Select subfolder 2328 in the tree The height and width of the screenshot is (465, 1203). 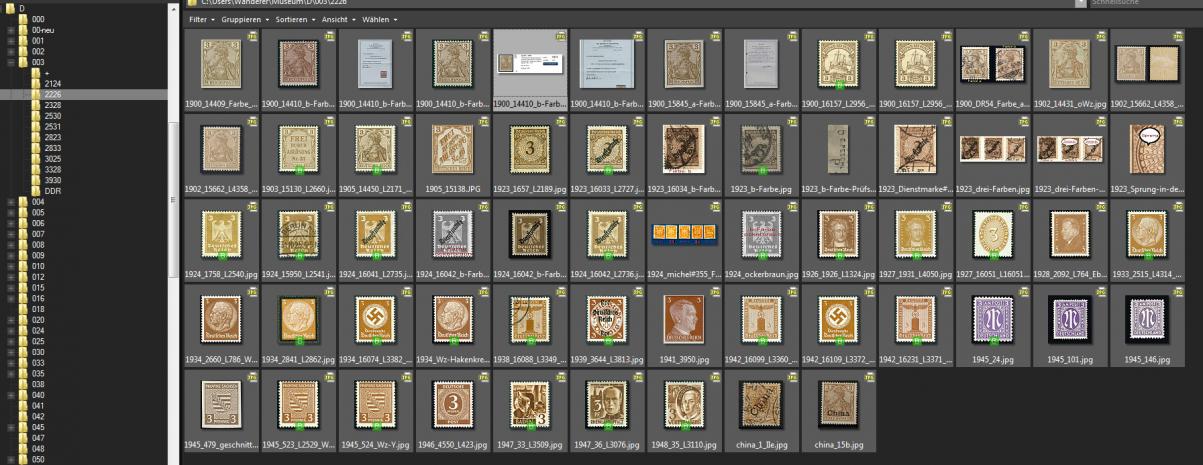coord(46,104)
